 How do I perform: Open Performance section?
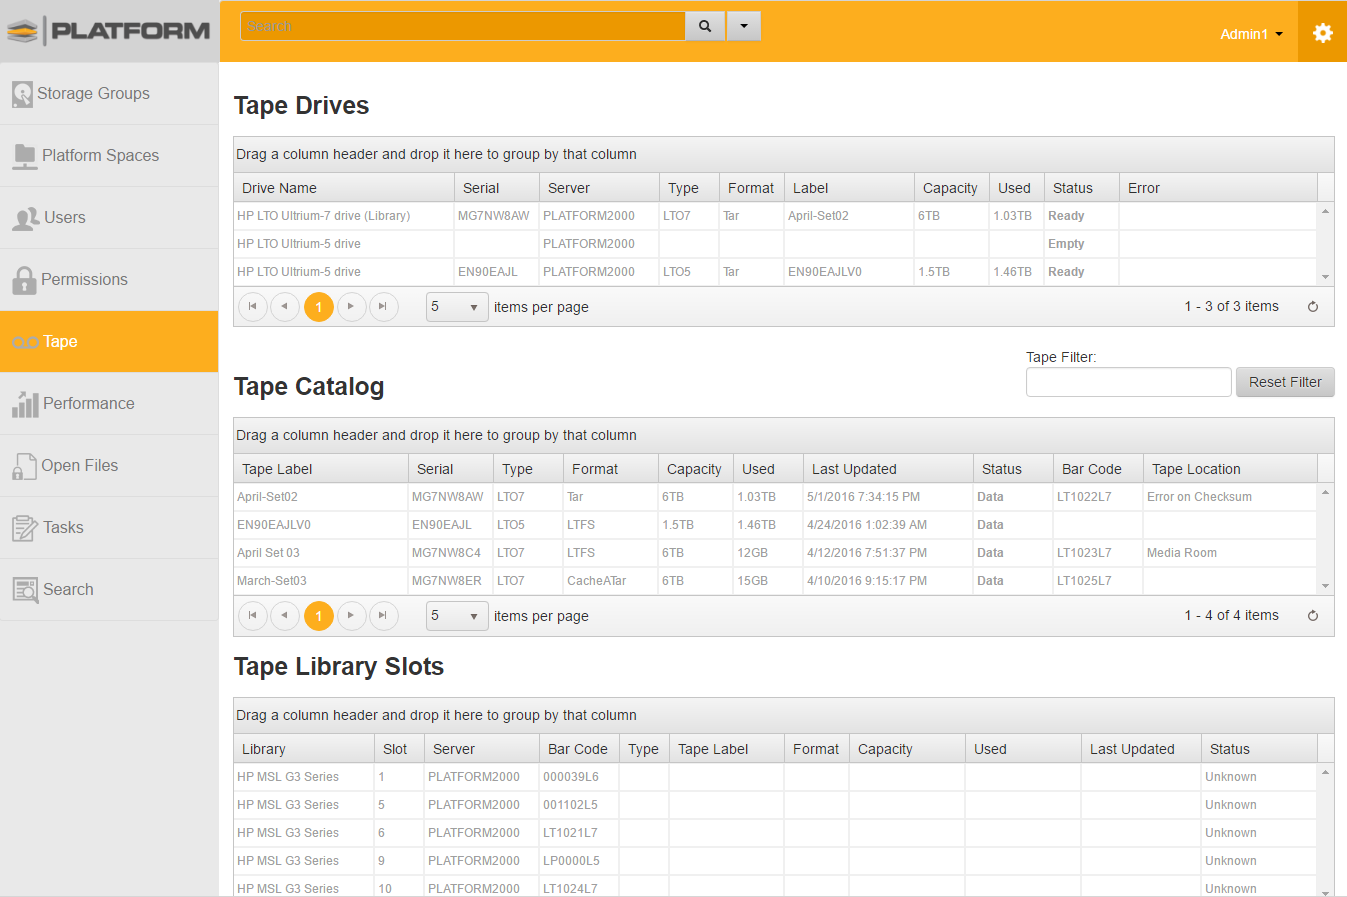[109, 404]
